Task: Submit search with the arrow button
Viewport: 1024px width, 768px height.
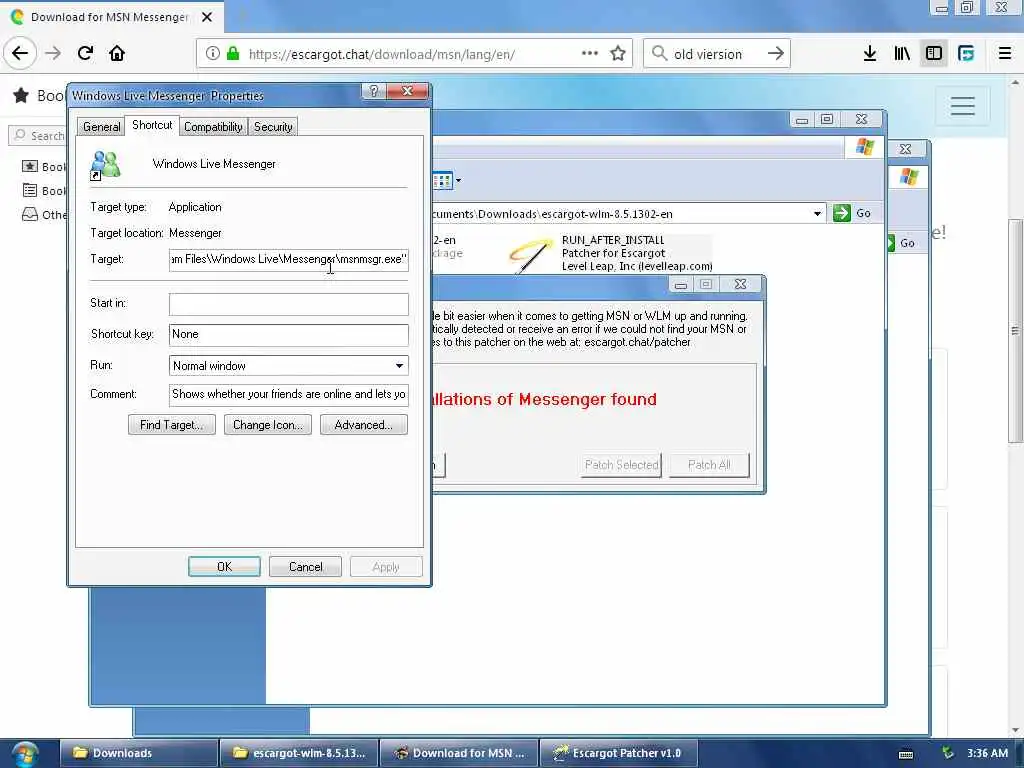Action: 775,53
